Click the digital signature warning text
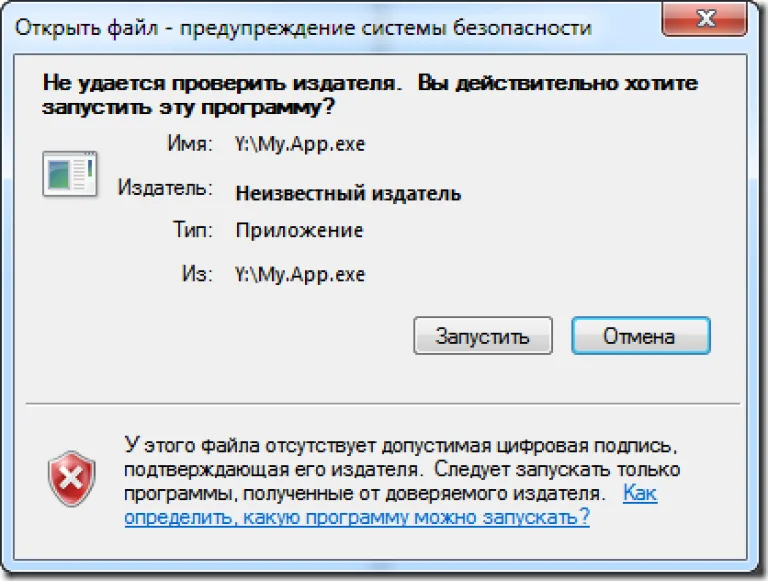 pyautogui.click(x=402, y=469)
